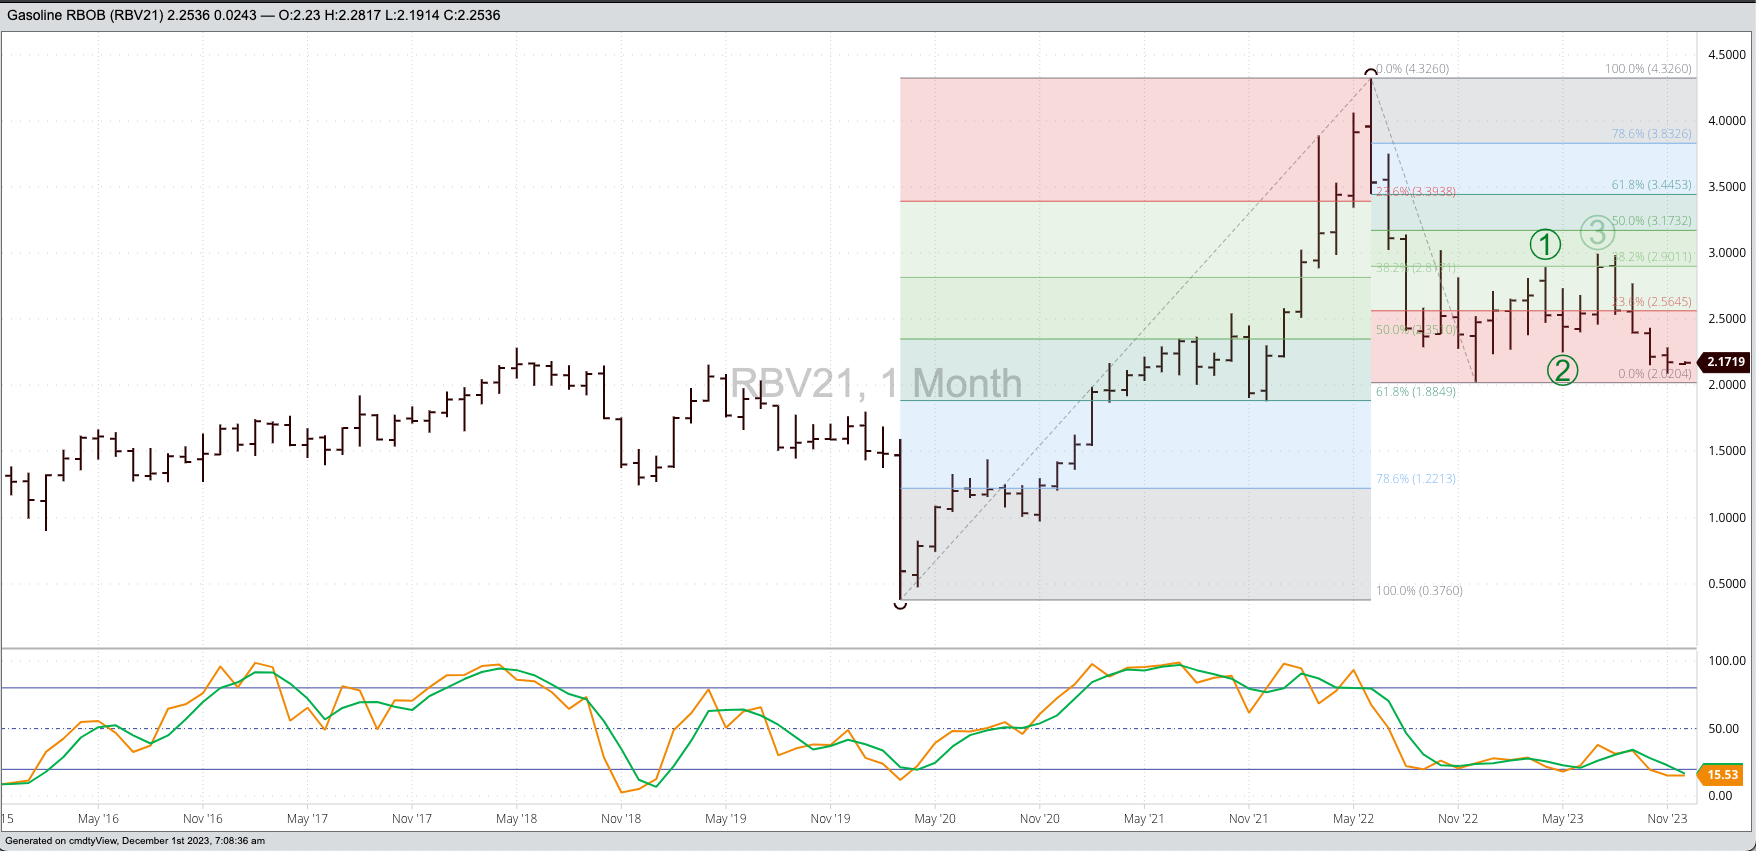Click the 78.6% (1.2213) retracement label
This screenshot has height=851, width=1756.
[x=1415, y=479]
